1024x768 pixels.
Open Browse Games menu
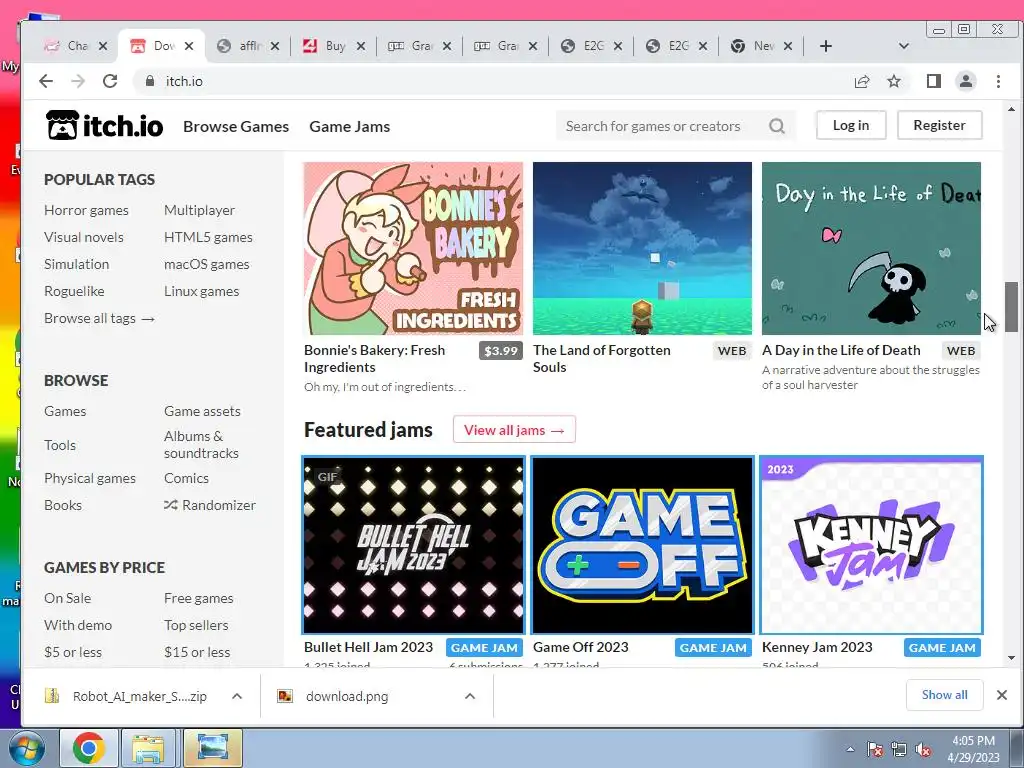[236, 126]
